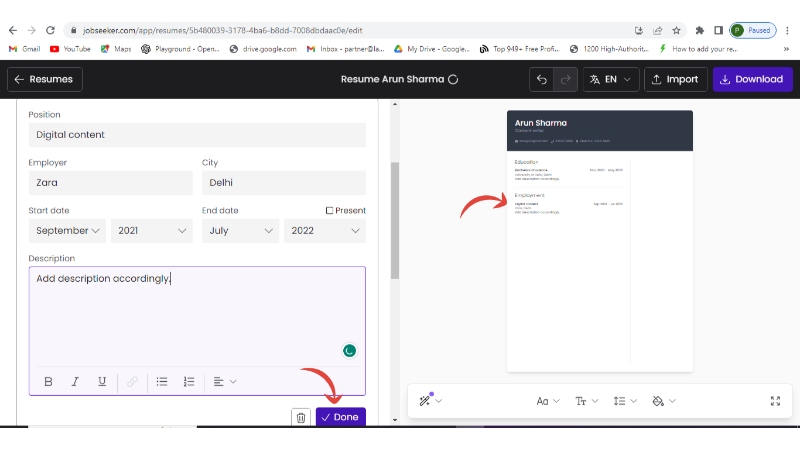The image size is (800, 449).
Task: Check the Present end date box
Action: click(329, 210)
